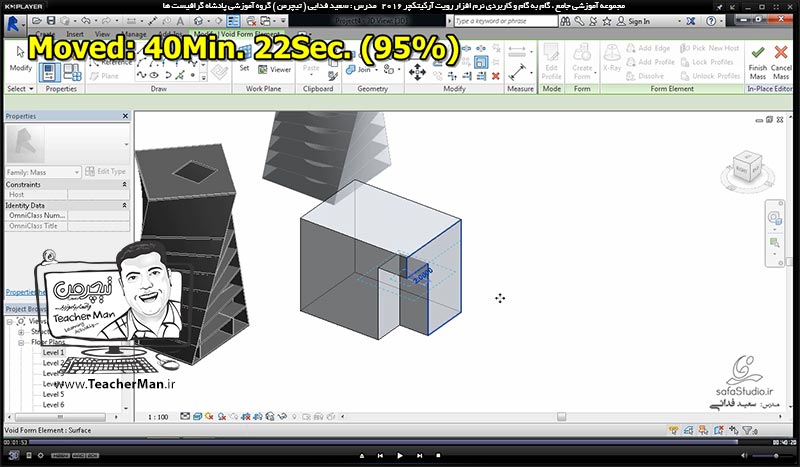Click the video player Next track button

419,456
